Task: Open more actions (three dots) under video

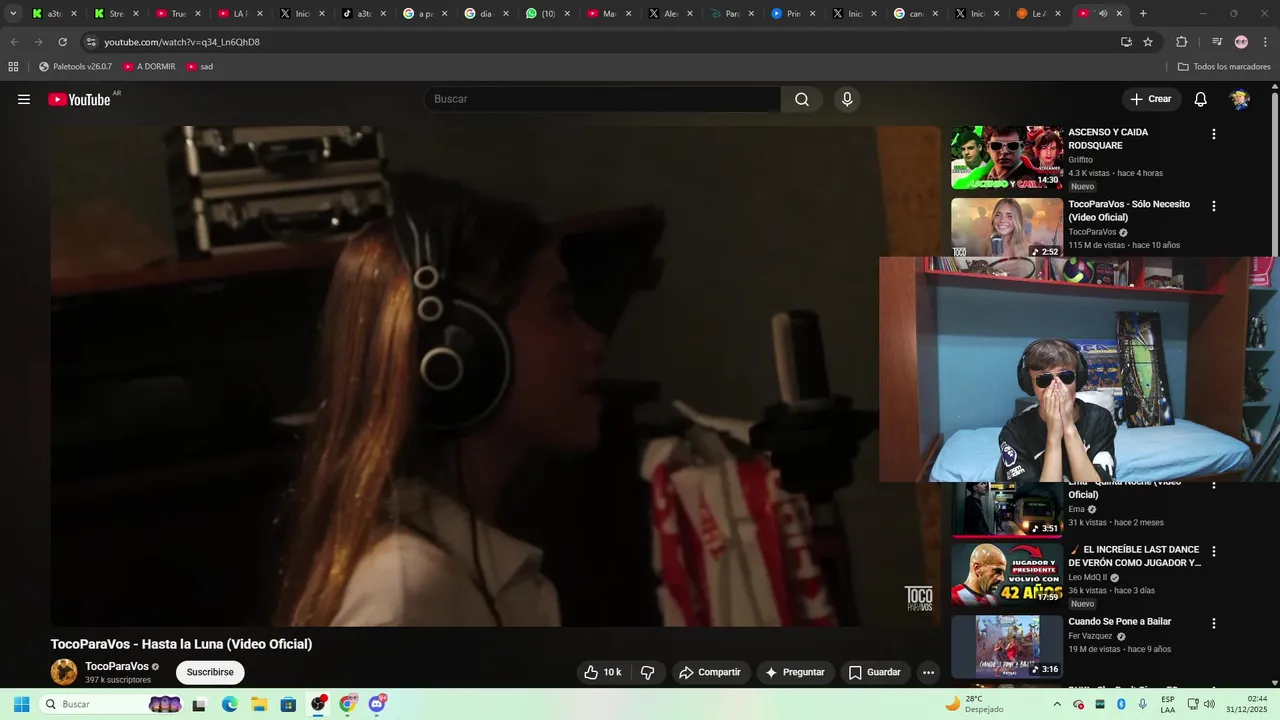Action: click(928, 672)
